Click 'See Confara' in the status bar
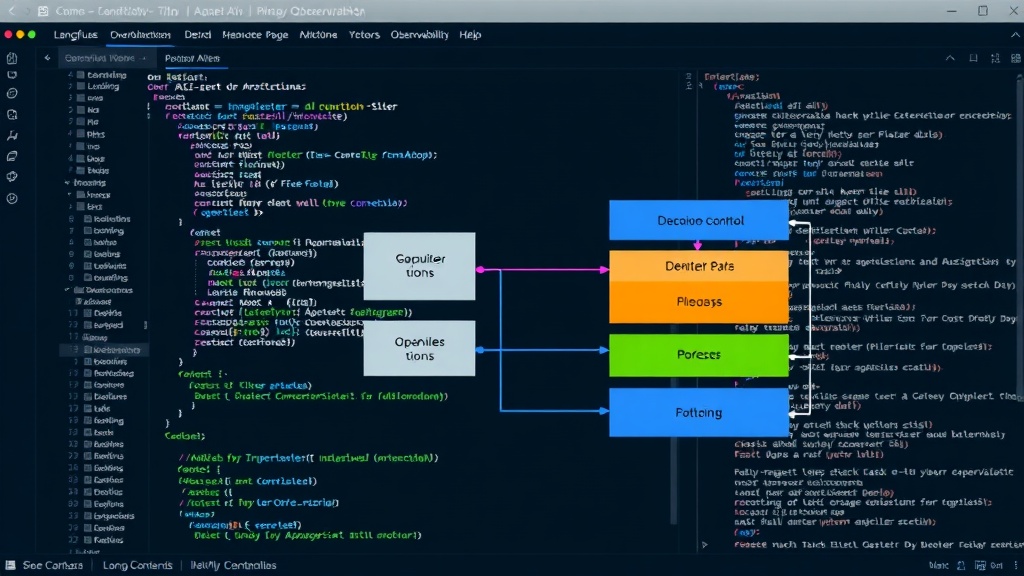Image resolution: width=1024 pixels, height=576 pixels. coord(52,566)
